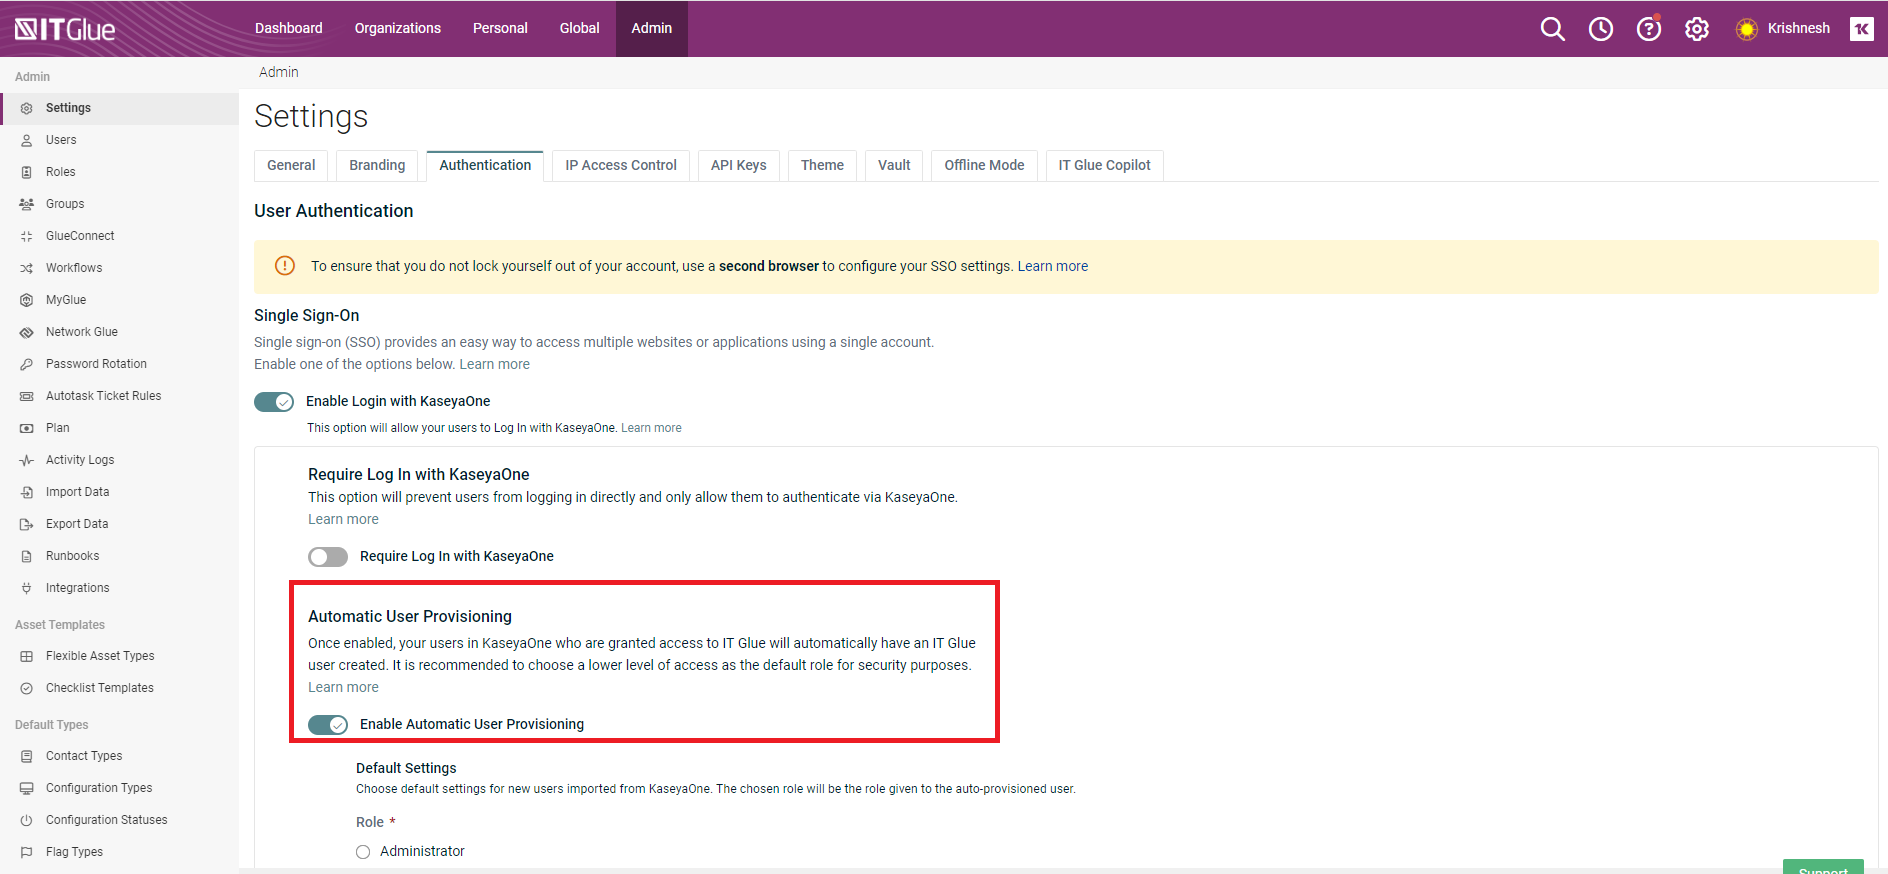Image resolution: width=1888 pixels, height=874 pixels.
Task: Click the Configuration Types monitor icon
Action: click(x=27, y=788)
